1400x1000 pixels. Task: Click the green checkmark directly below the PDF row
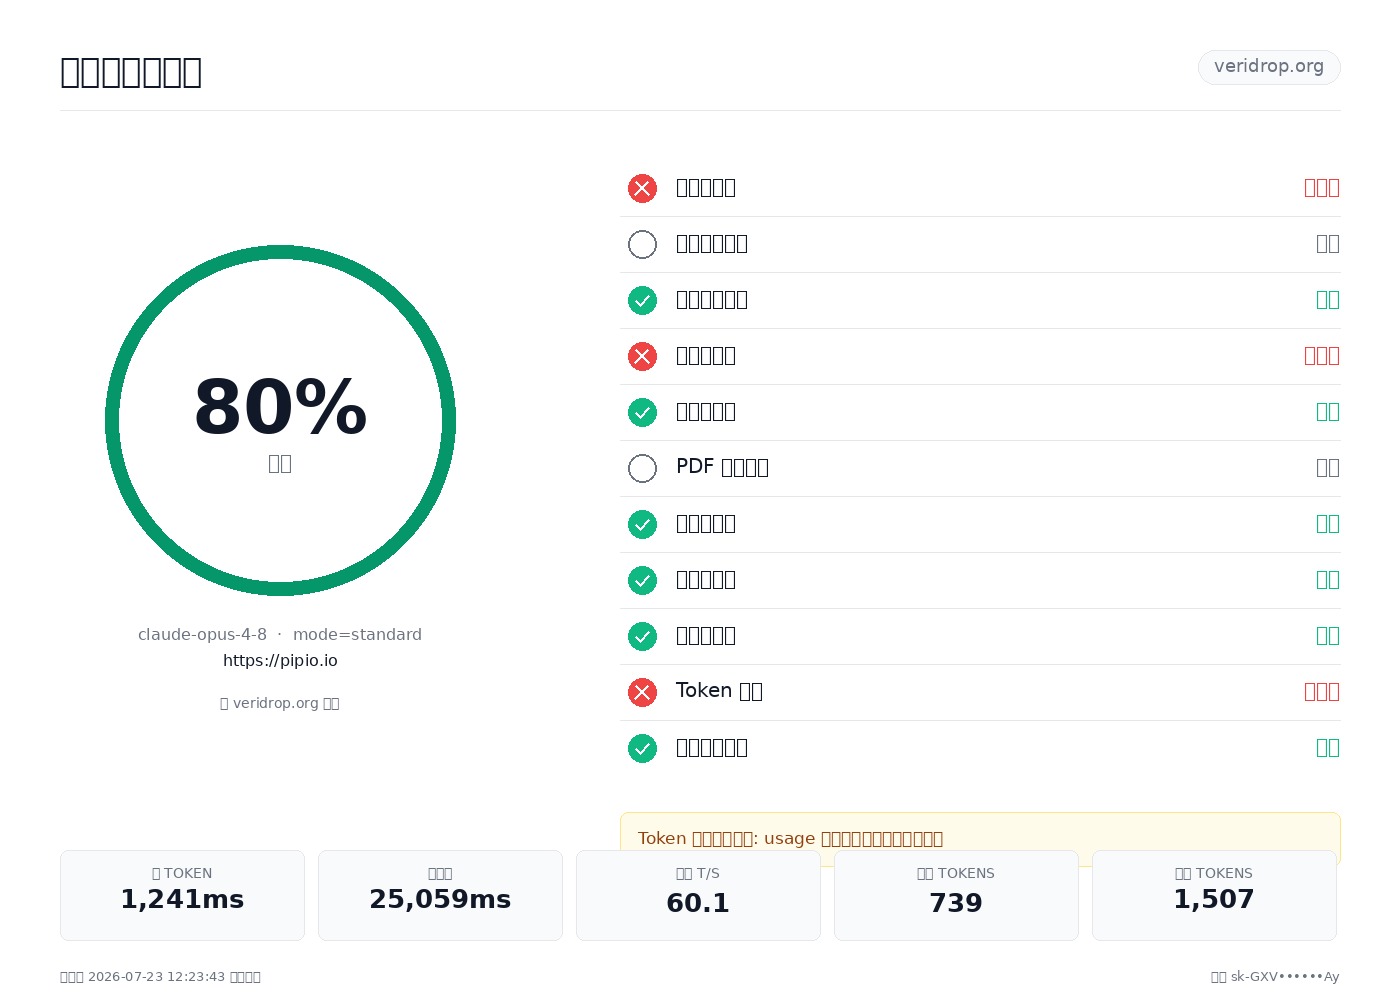642,524
